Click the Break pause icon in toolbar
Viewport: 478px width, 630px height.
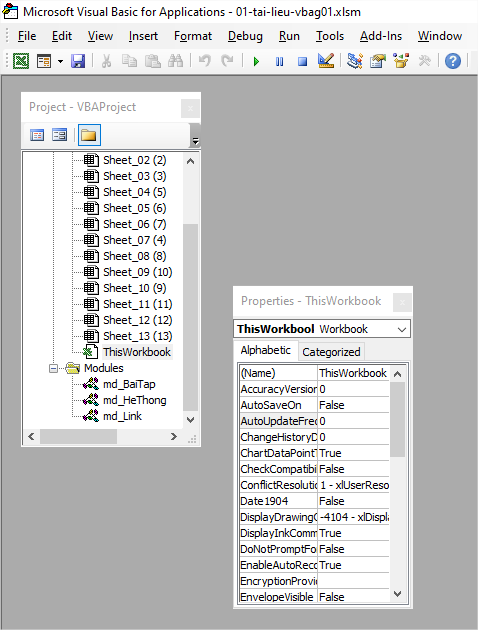click(x=279, y=61)
